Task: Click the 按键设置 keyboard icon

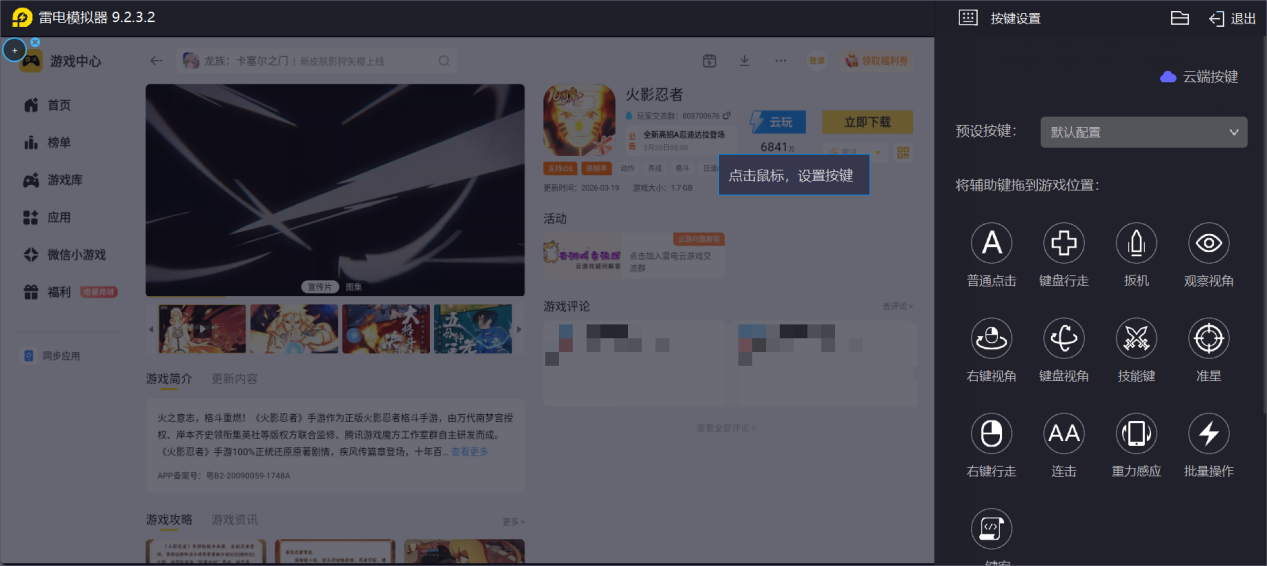Action: [967, 18]
